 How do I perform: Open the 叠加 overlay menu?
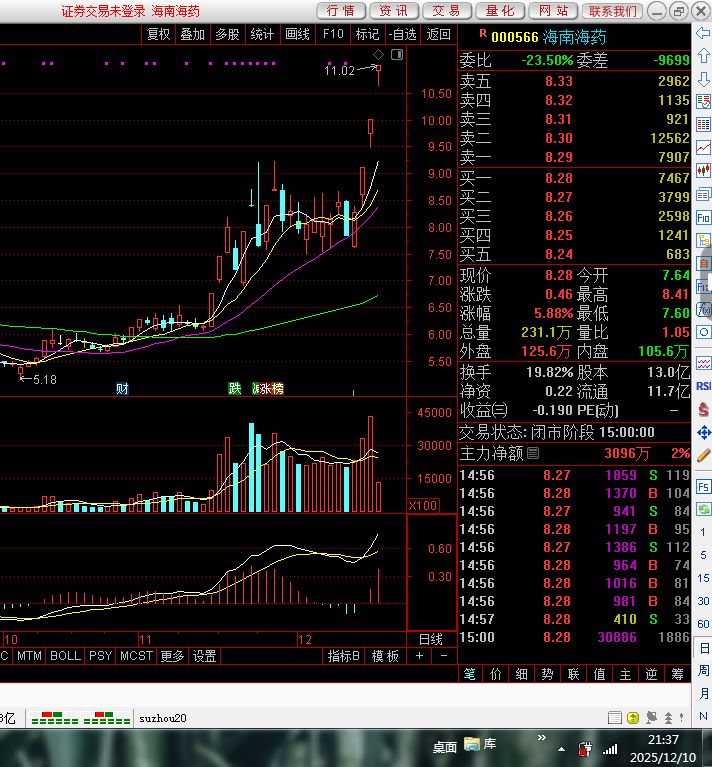point(192,34)
